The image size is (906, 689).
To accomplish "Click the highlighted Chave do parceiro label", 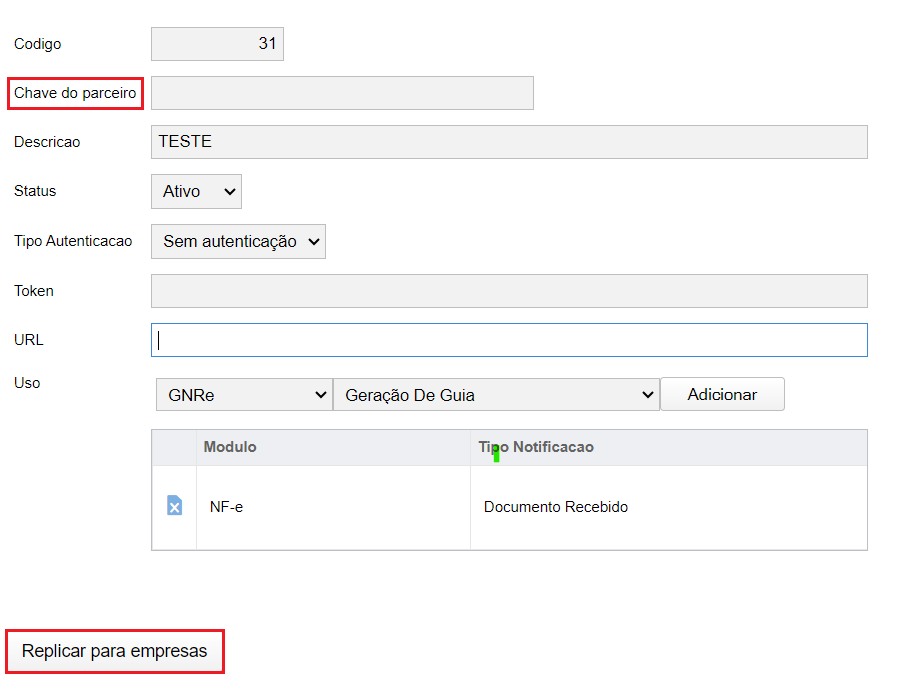I will tap(75, 93).
